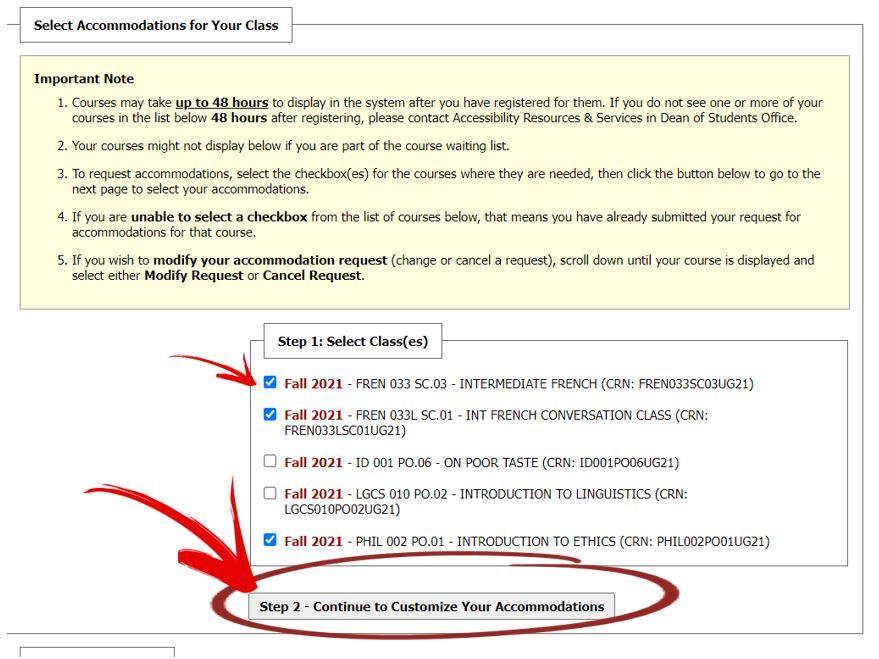Uncheck the FREN 033 SC.03 Intermediate French checkbox

pyautogui.click(x=270, y=382)
